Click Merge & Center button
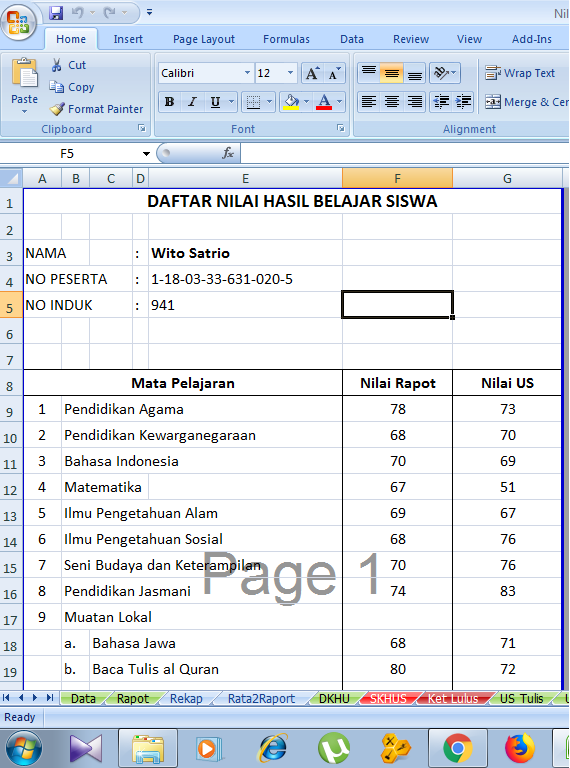This screenshot has width=570, height=768. coord(527,102)
